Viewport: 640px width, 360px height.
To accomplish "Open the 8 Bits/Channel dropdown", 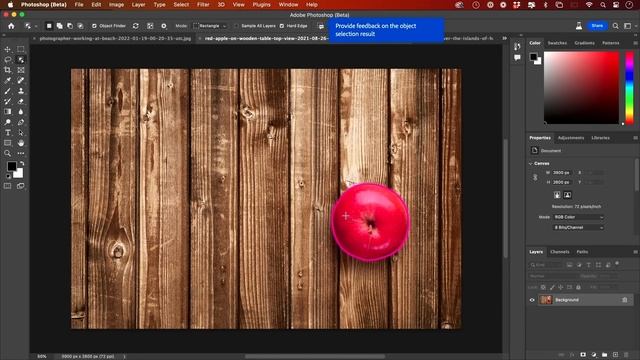I will coord(578,227).
